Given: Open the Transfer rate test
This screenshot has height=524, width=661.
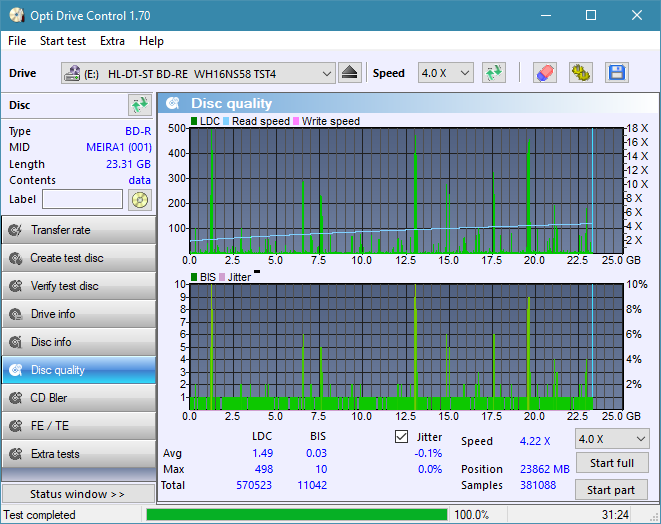Looking at the screenshot, I should pos(78,230).
